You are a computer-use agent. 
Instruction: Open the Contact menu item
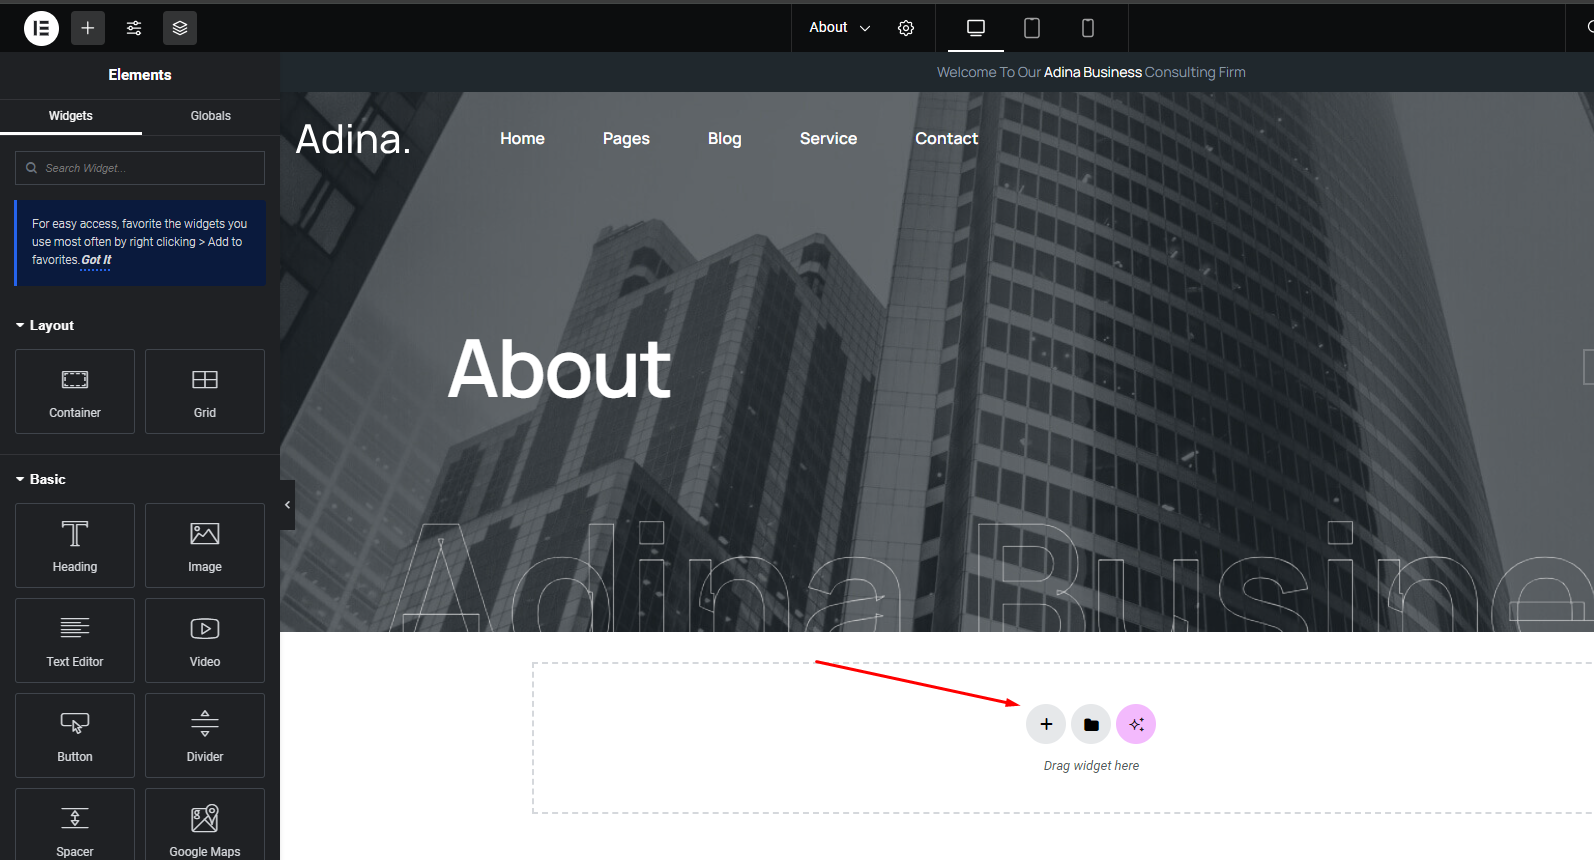(x=947, y=138)
